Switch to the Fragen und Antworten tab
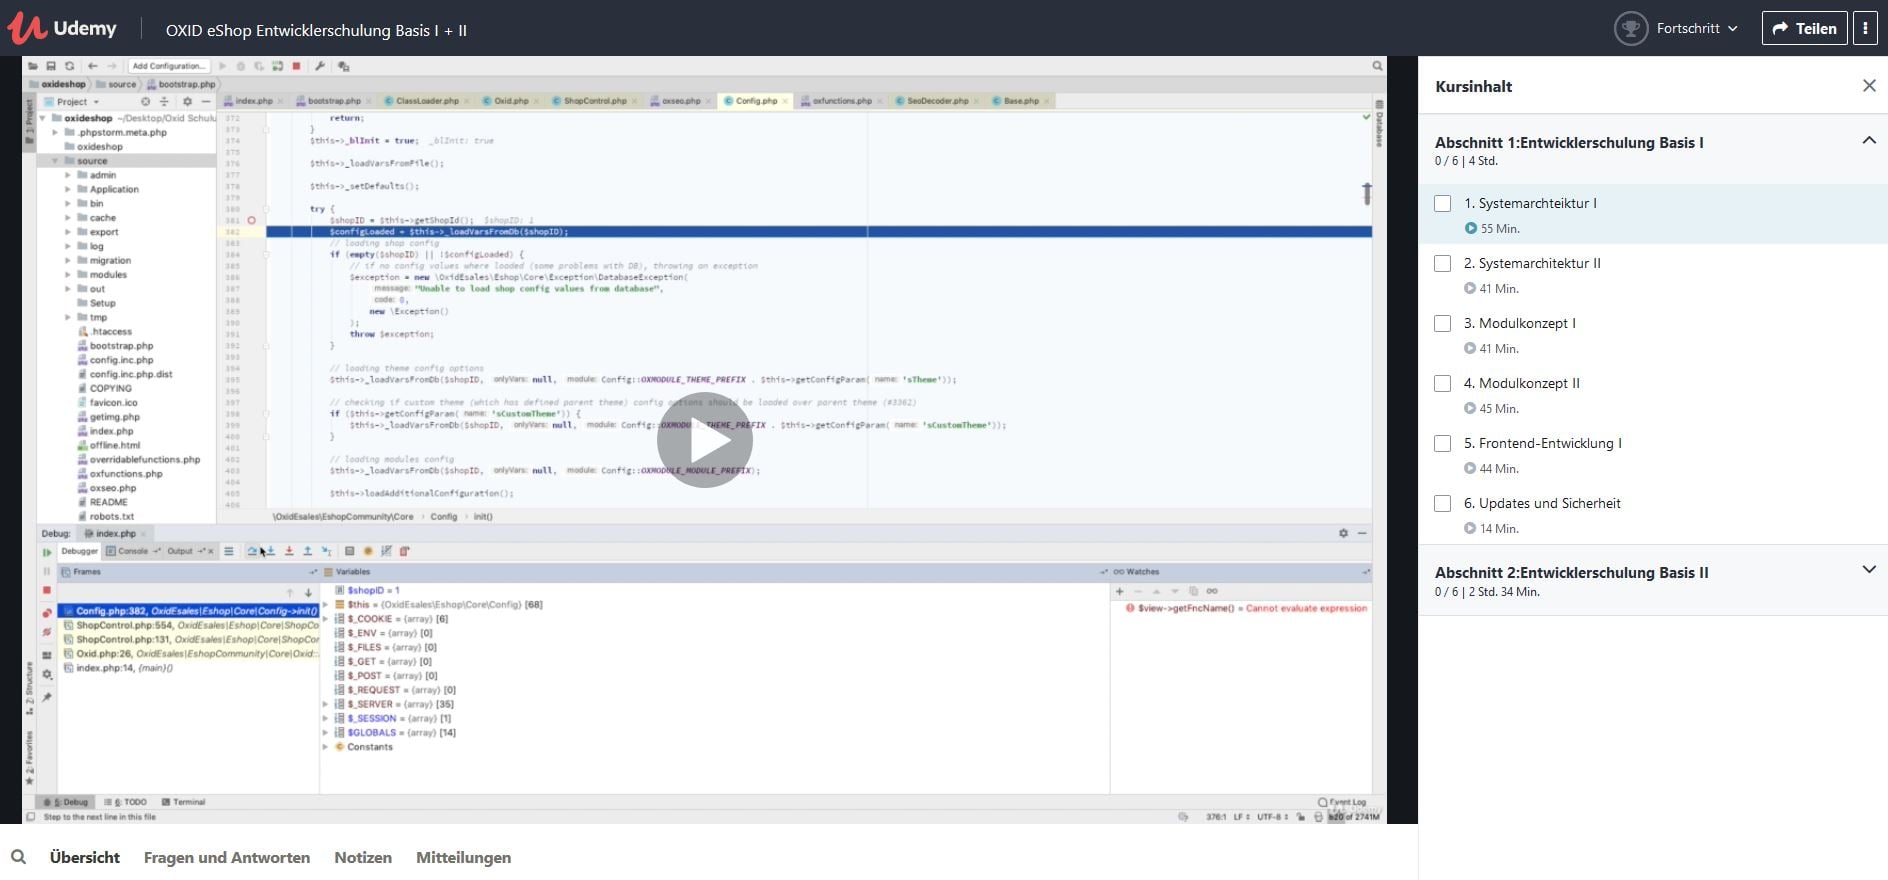1888x880 pixels. point(227,857)
